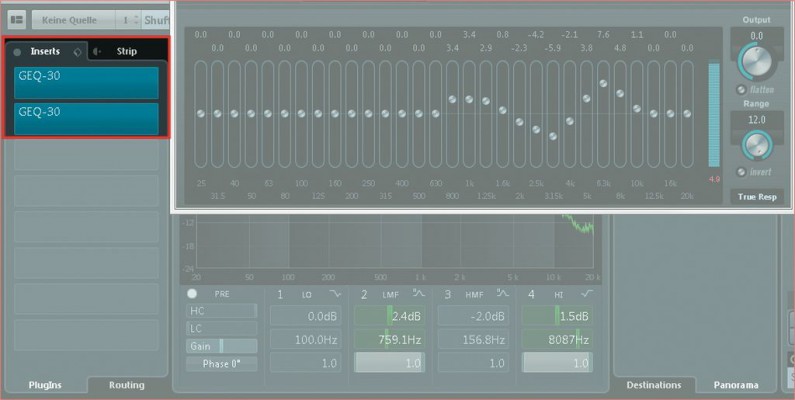795x400 pixels.
Task: Click the Inserts bypass dot icon
Action: coord(17,51)
